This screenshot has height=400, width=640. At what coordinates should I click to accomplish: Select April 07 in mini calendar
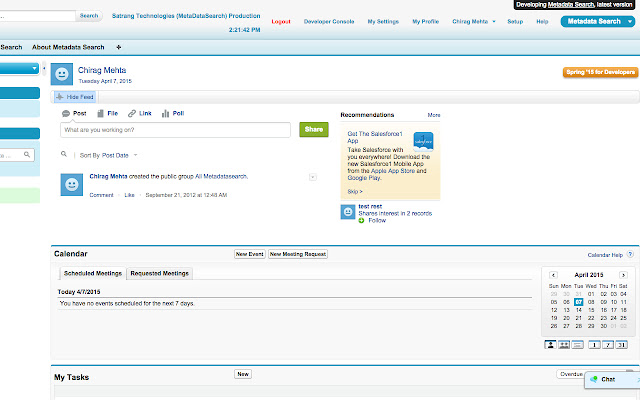578,302
